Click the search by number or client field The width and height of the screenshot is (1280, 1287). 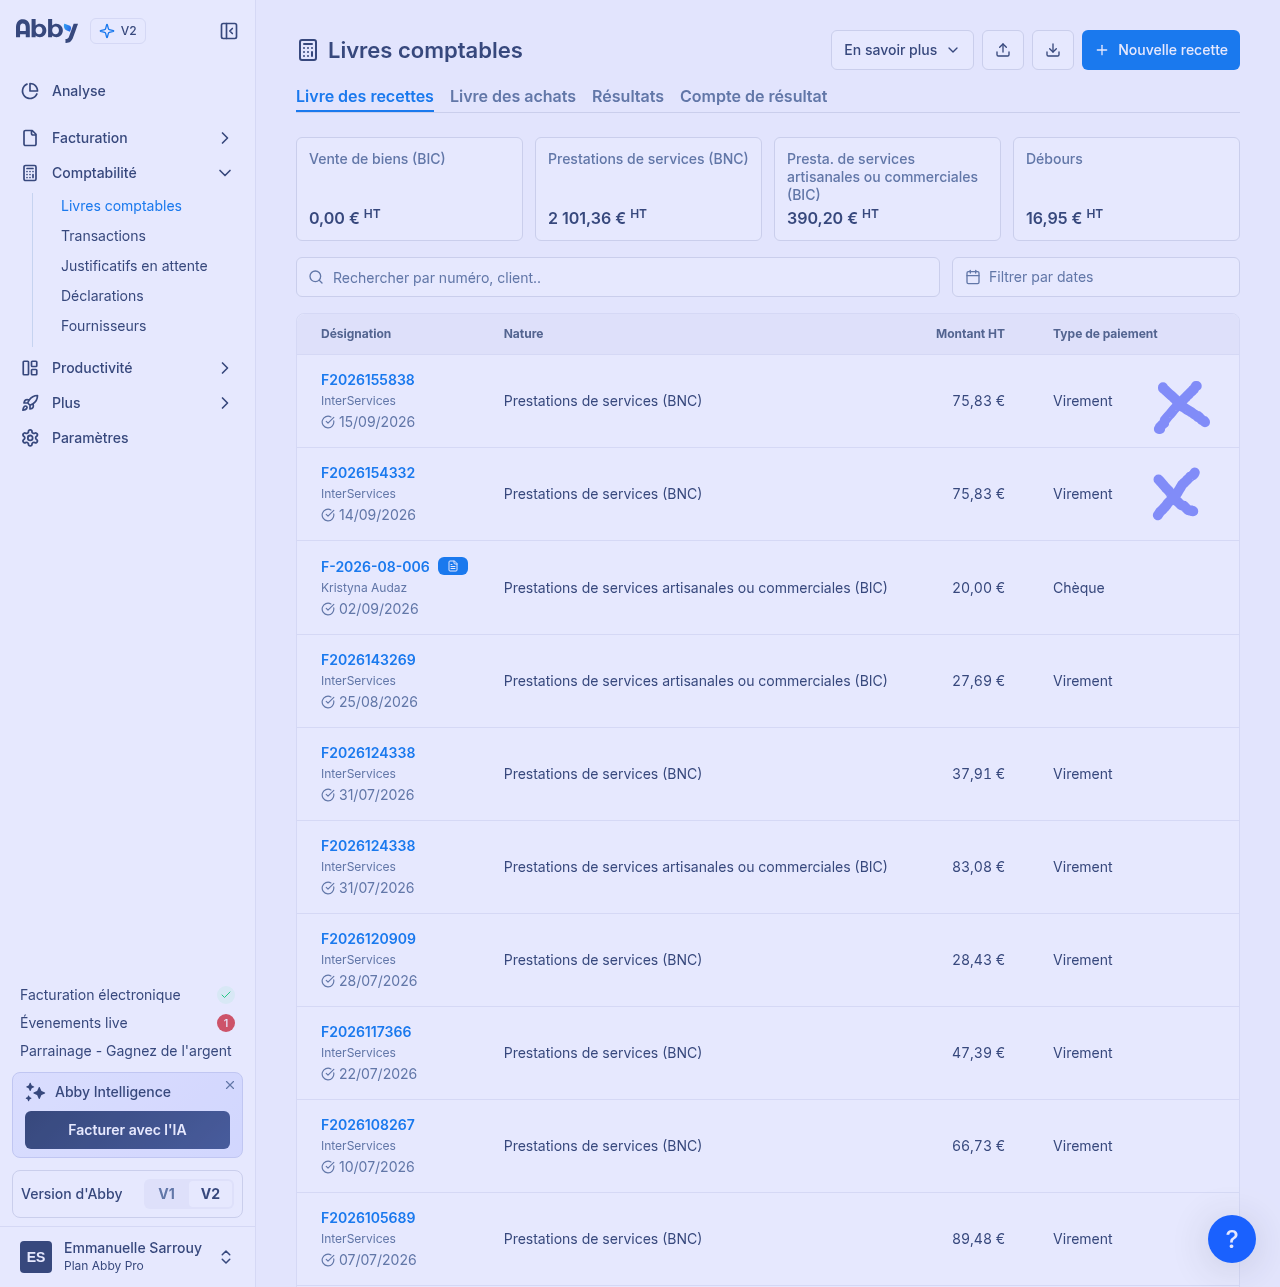click(618, 277)
